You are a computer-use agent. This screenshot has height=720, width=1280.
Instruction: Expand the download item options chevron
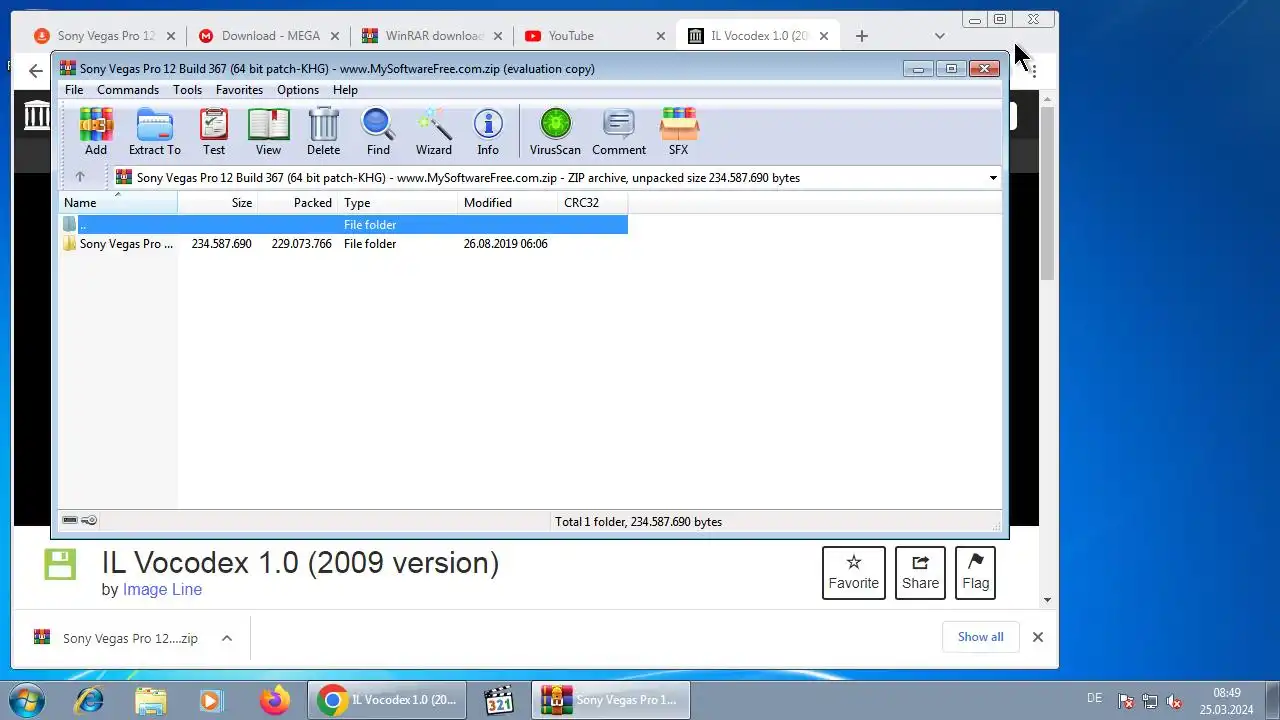(x=227, y=638)
